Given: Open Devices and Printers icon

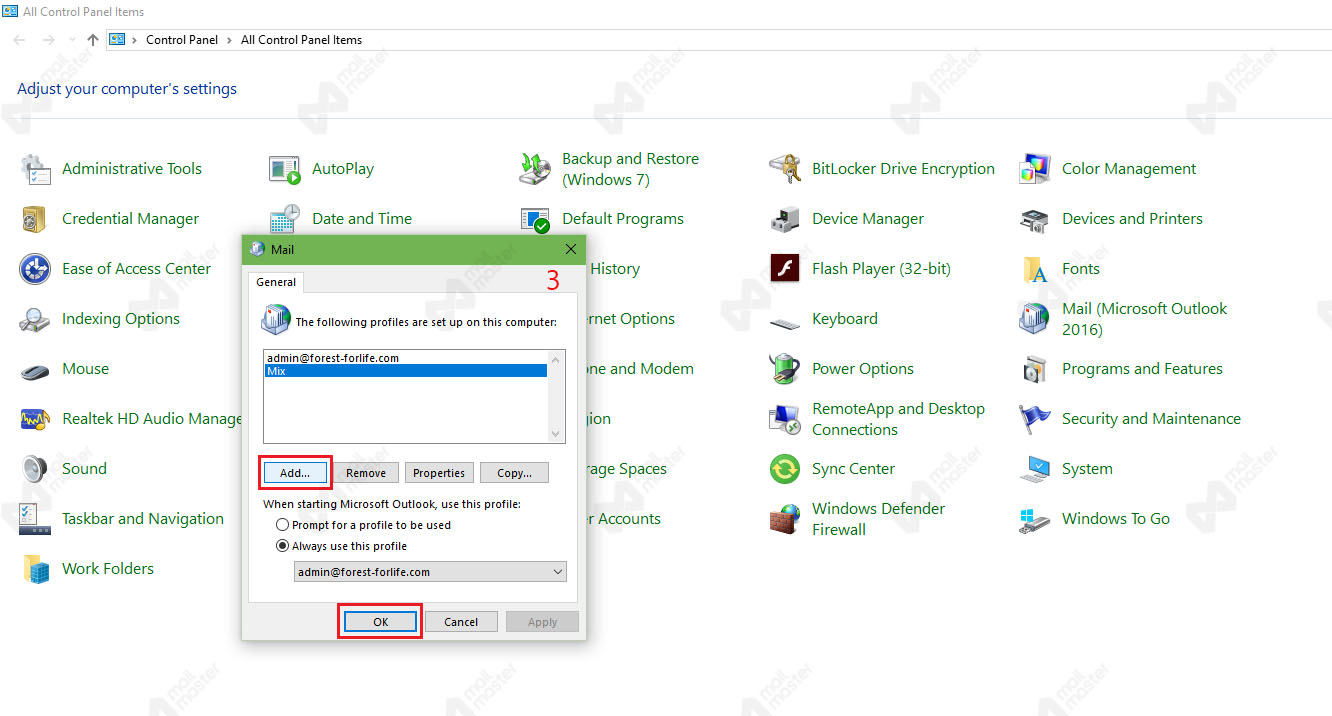Looking at the screenshot, I should pyautogui.click(x=1035, y=219).
